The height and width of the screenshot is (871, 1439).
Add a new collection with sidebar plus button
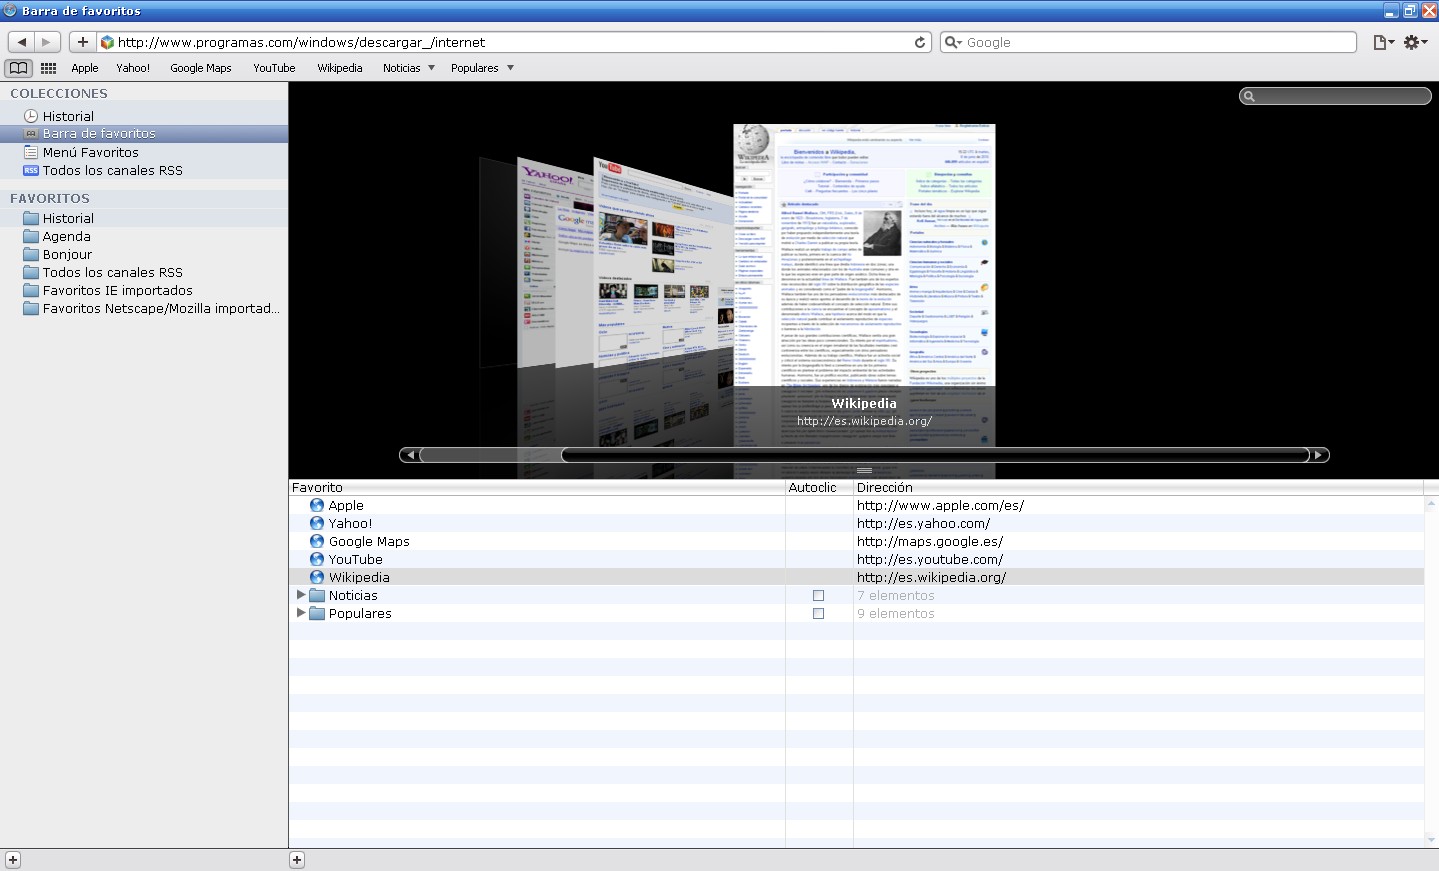pyautogui.click(x=13, y=860)
